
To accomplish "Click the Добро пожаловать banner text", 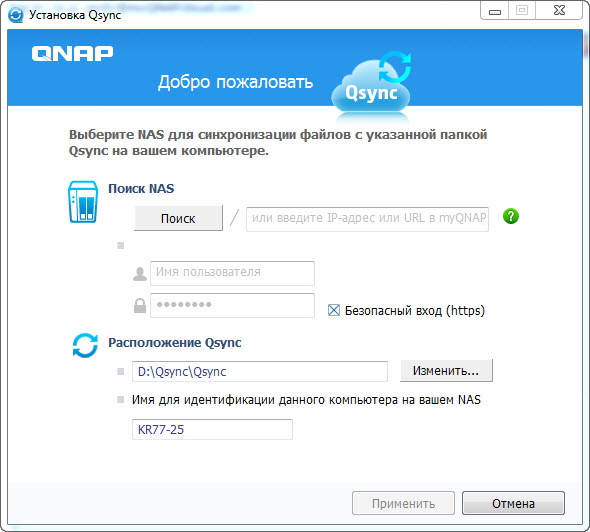I will coord(235,82).
